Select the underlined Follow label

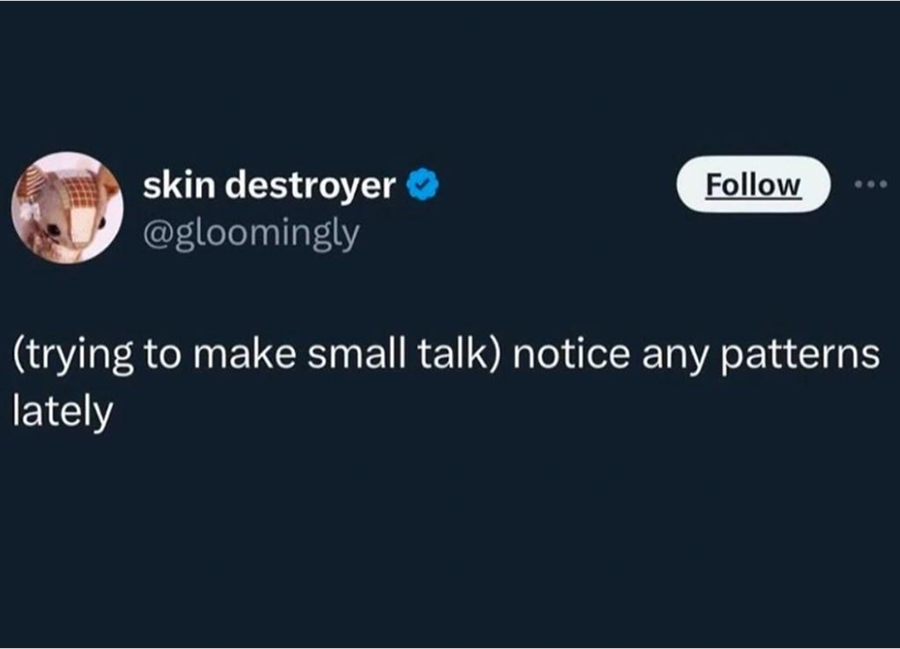tap(753, 185)
